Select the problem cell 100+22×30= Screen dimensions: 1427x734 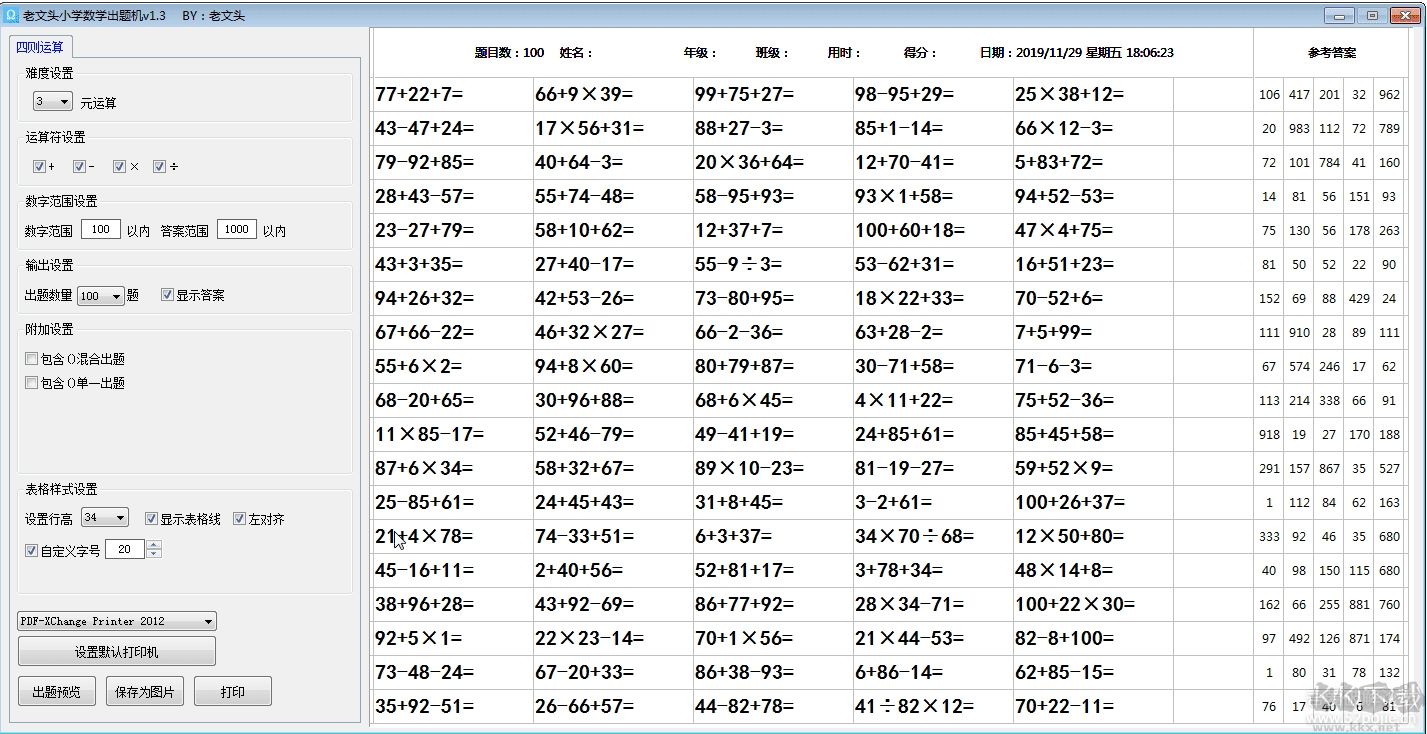point(1093,605)
